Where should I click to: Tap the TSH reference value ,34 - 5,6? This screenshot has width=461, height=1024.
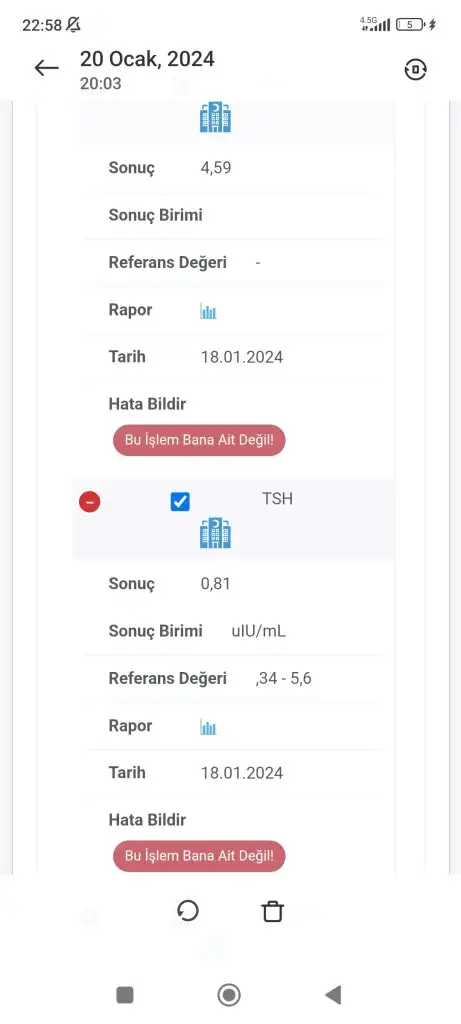coord(283,679)
